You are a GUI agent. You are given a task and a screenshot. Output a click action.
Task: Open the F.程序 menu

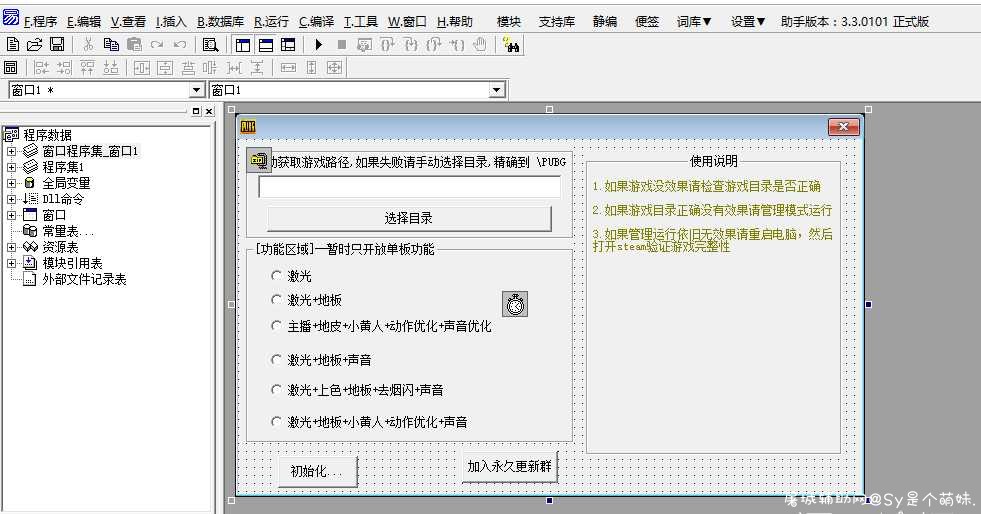pyautogui.click(x=40, y=21)
